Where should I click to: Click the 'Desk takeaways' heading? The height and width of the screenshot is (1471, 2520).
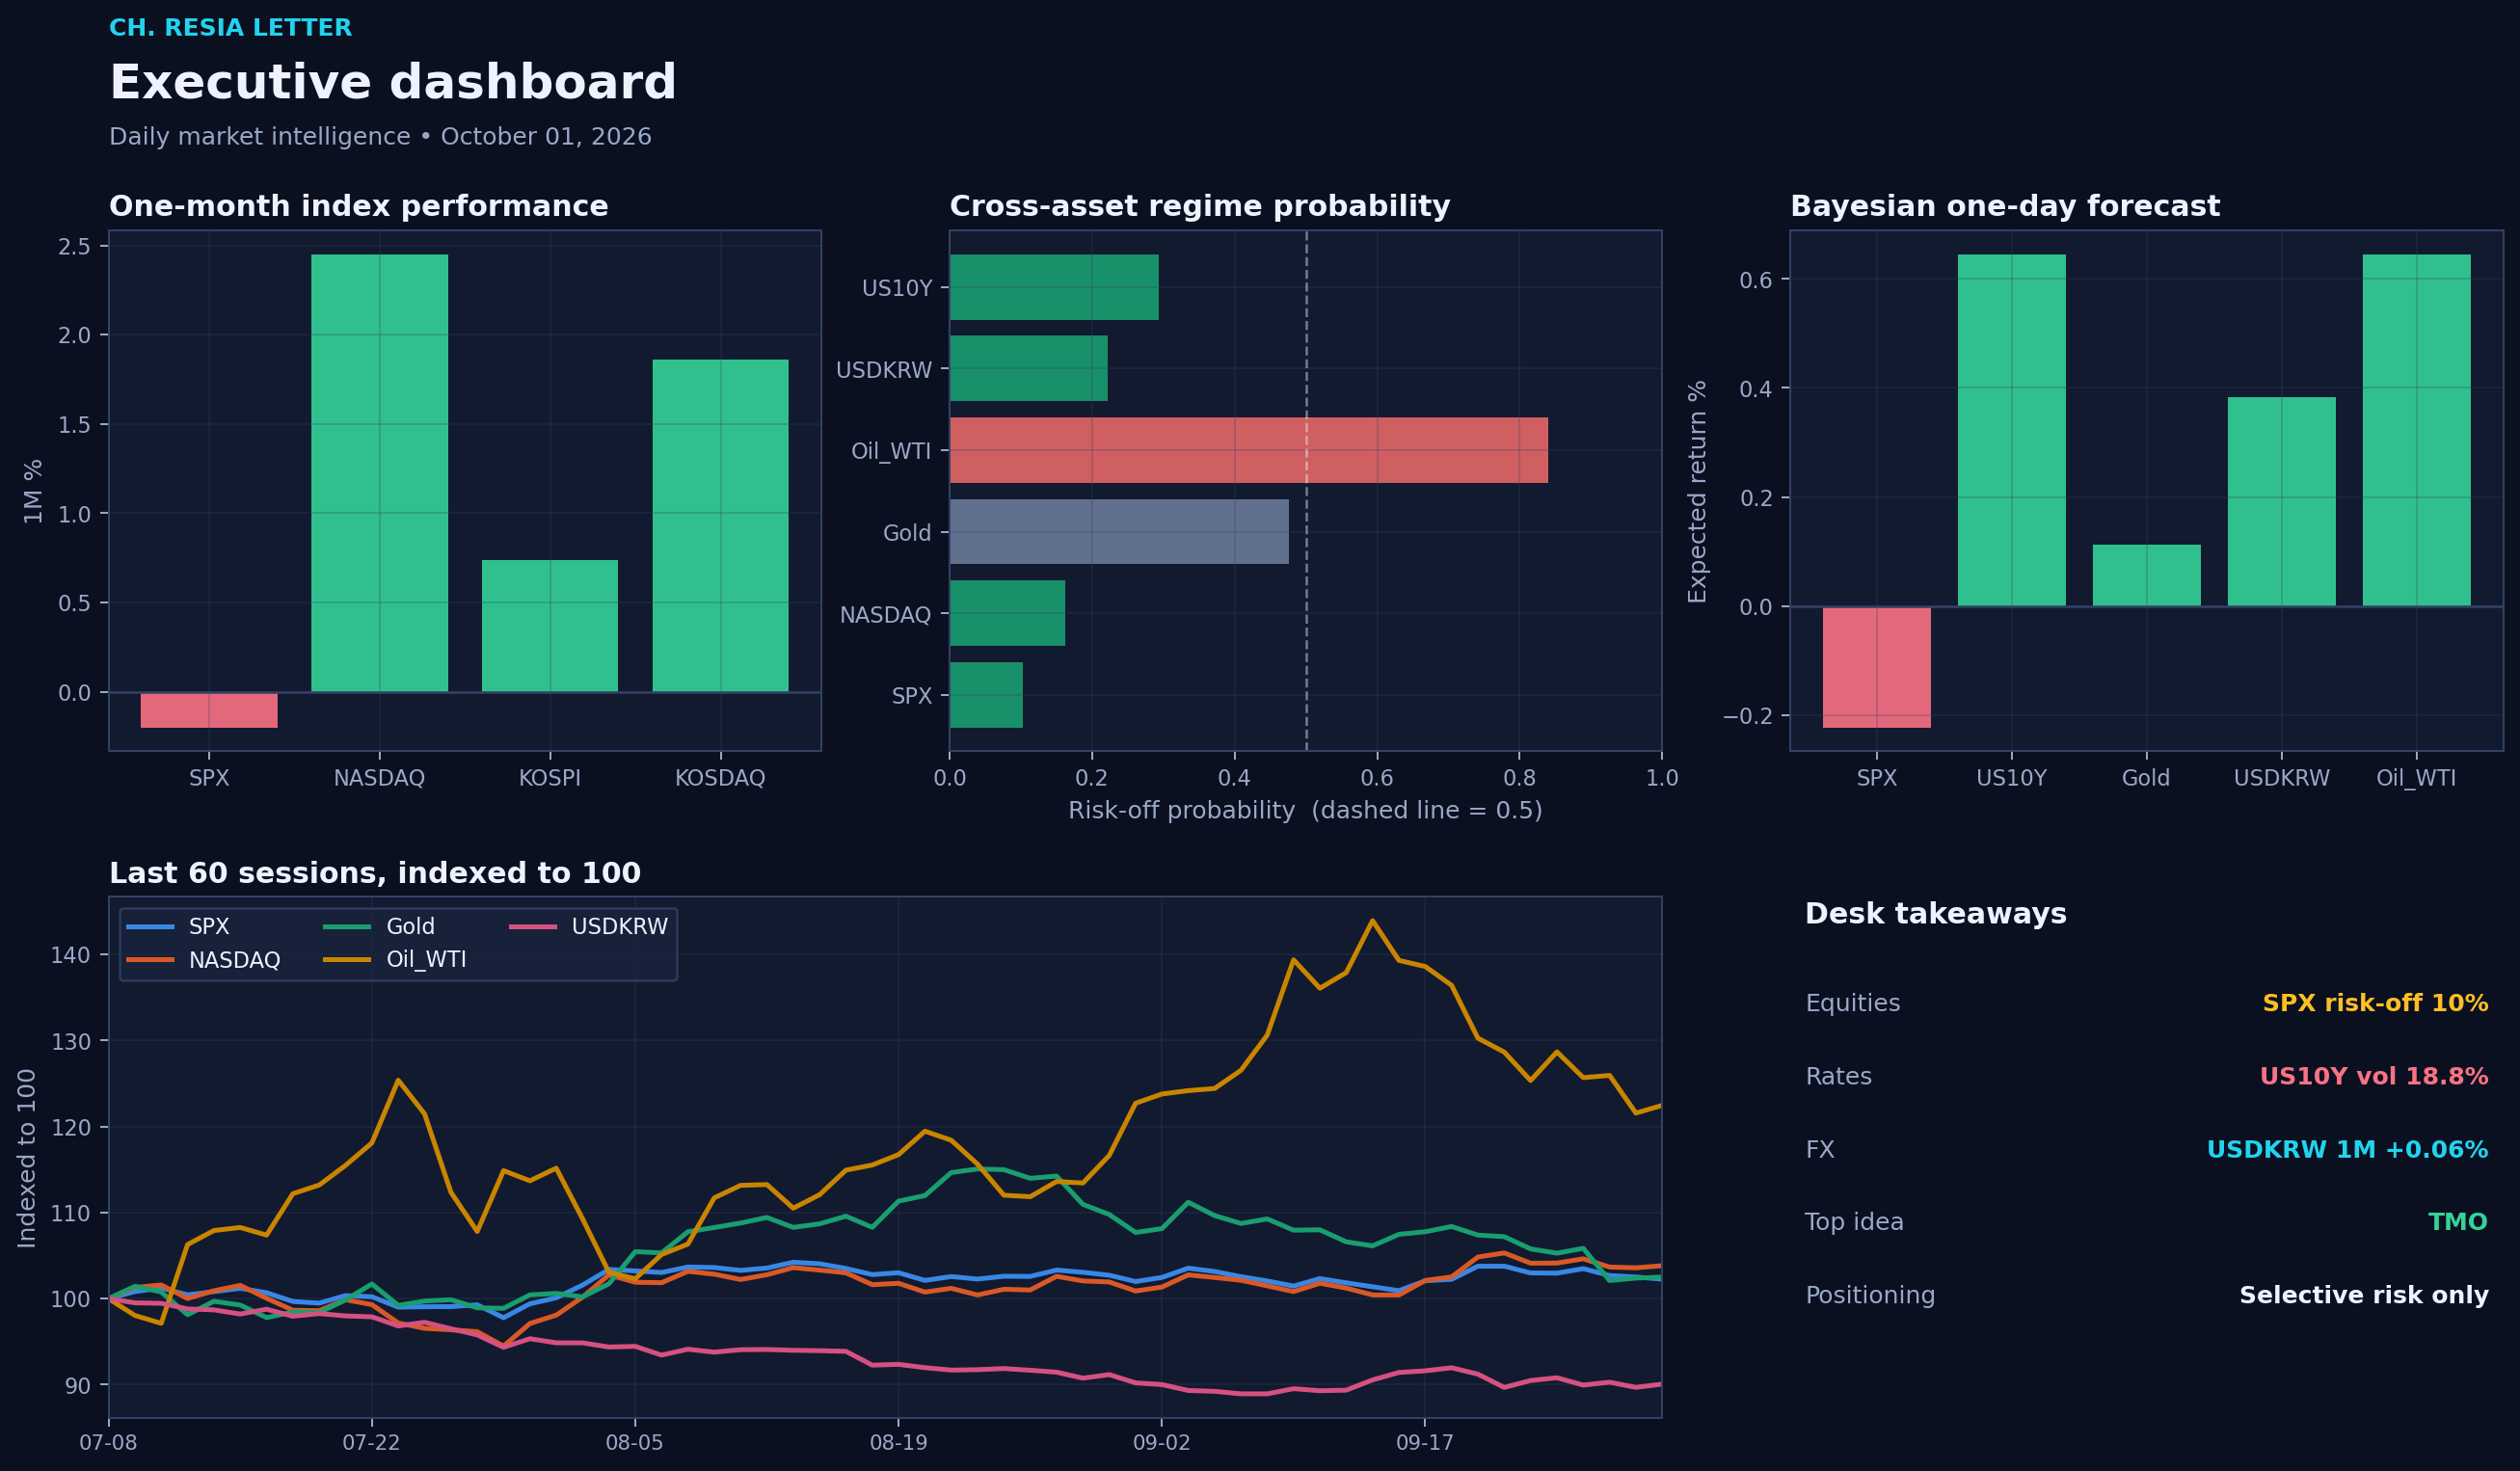[x=1936, y=914]
